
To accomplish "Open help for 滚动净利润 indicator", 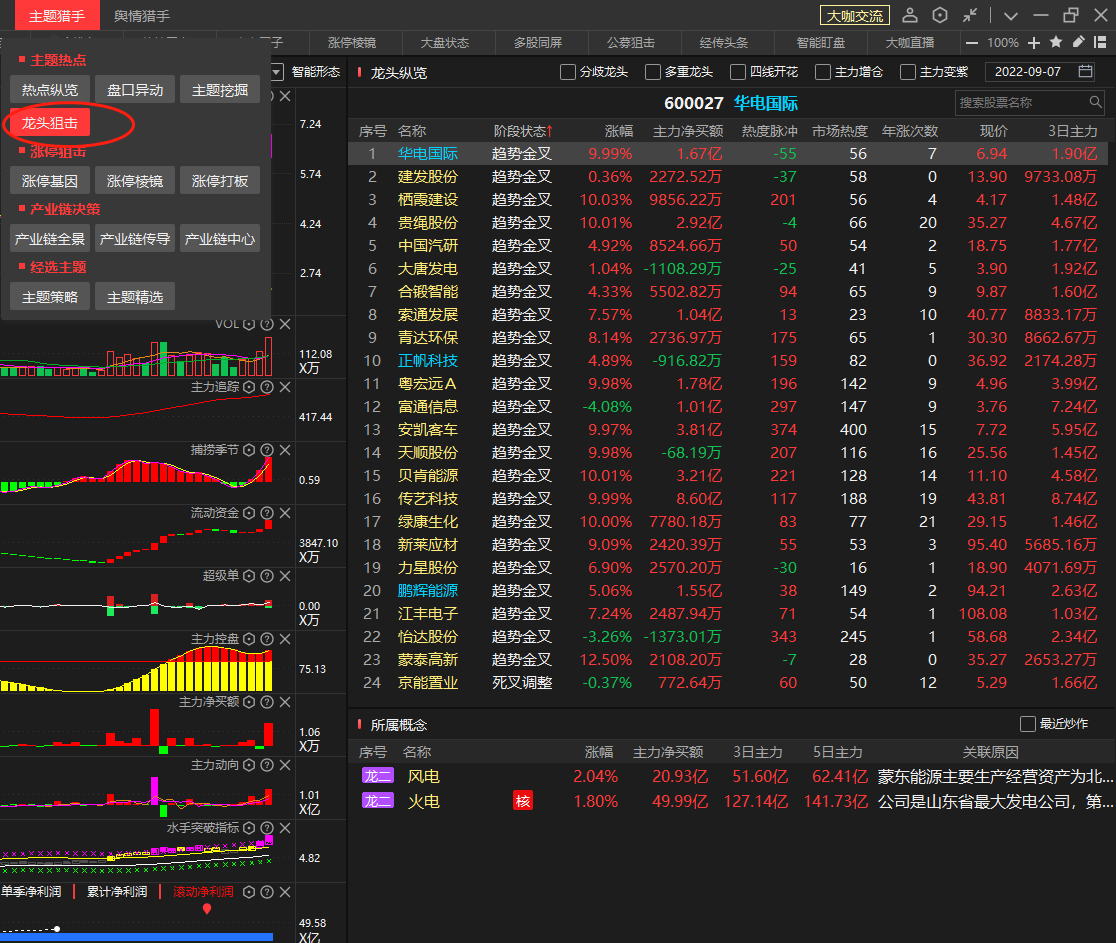I will click(267, 892).
